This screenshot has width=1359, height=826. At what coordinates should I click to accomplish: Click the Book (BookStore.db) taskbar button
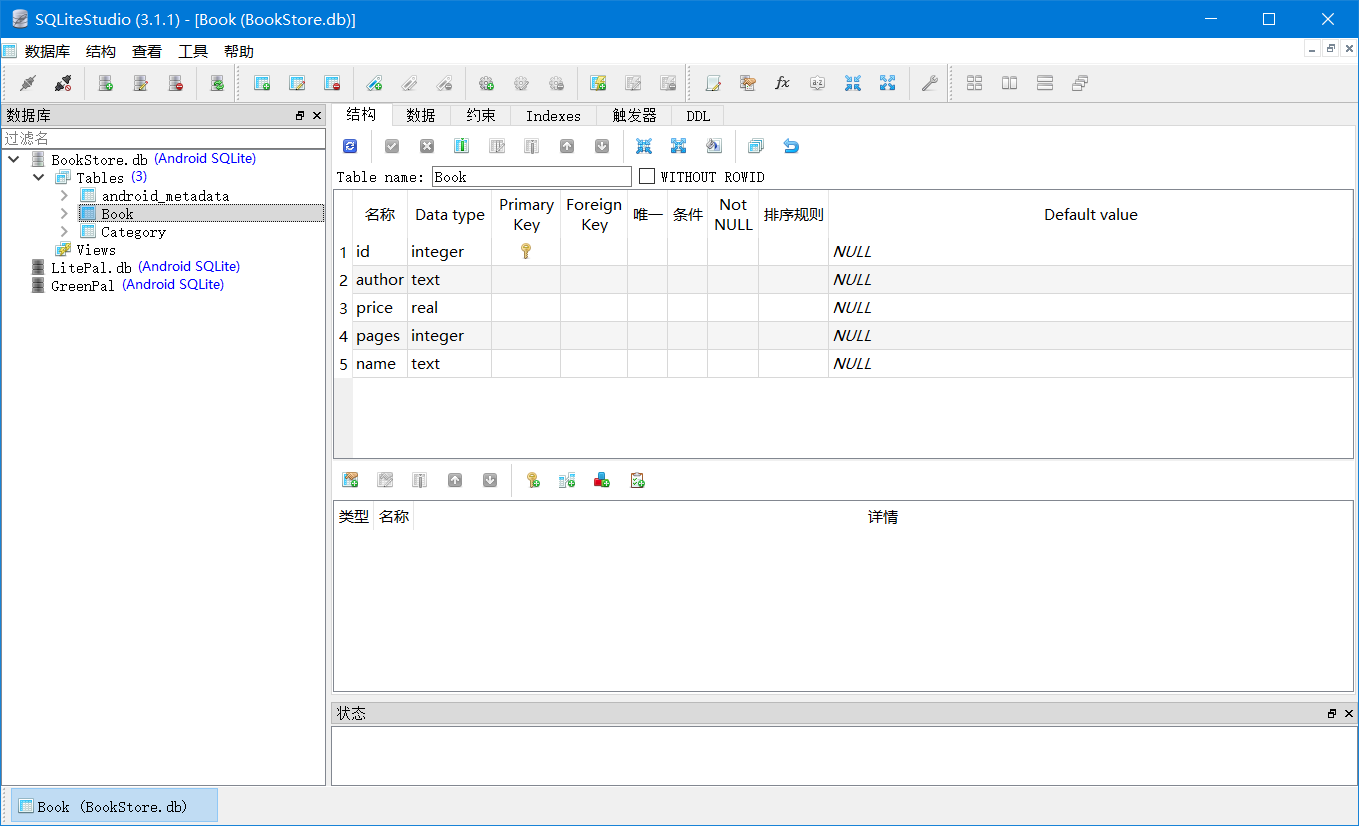point(114,806)
